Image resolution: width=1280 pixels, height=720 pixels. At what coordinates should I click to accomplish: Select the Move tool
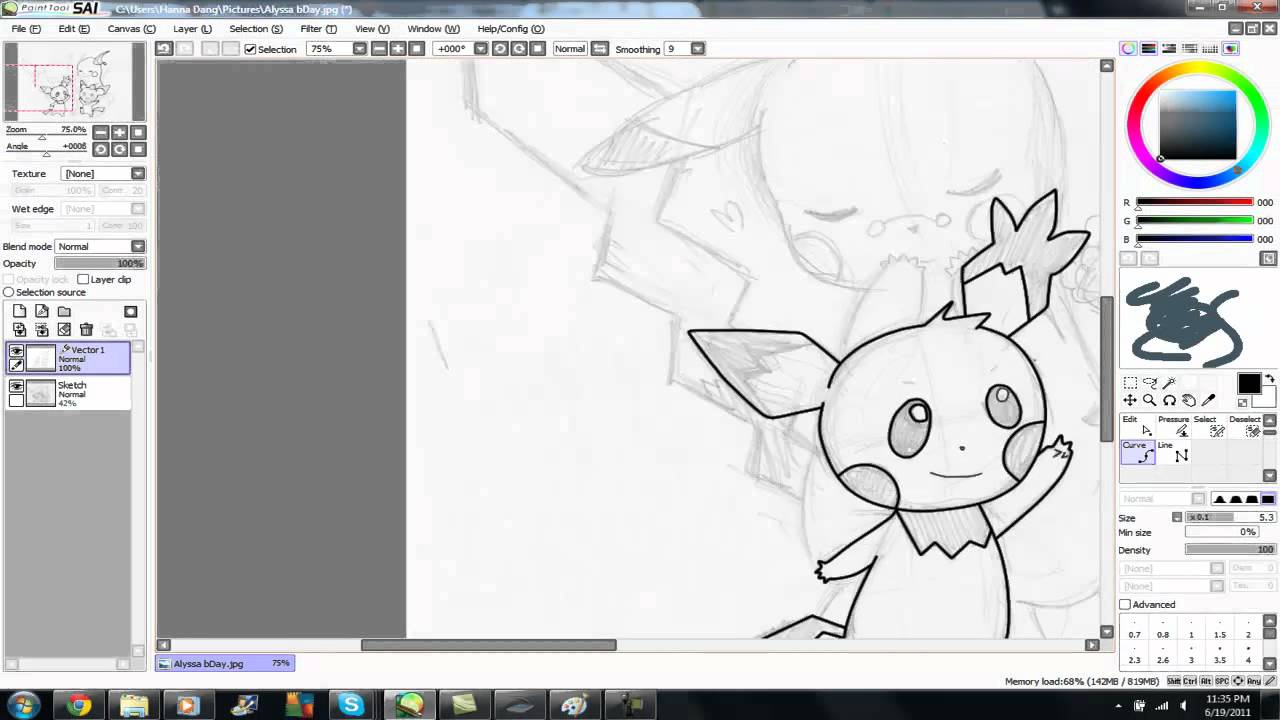tap(1130, 401)
